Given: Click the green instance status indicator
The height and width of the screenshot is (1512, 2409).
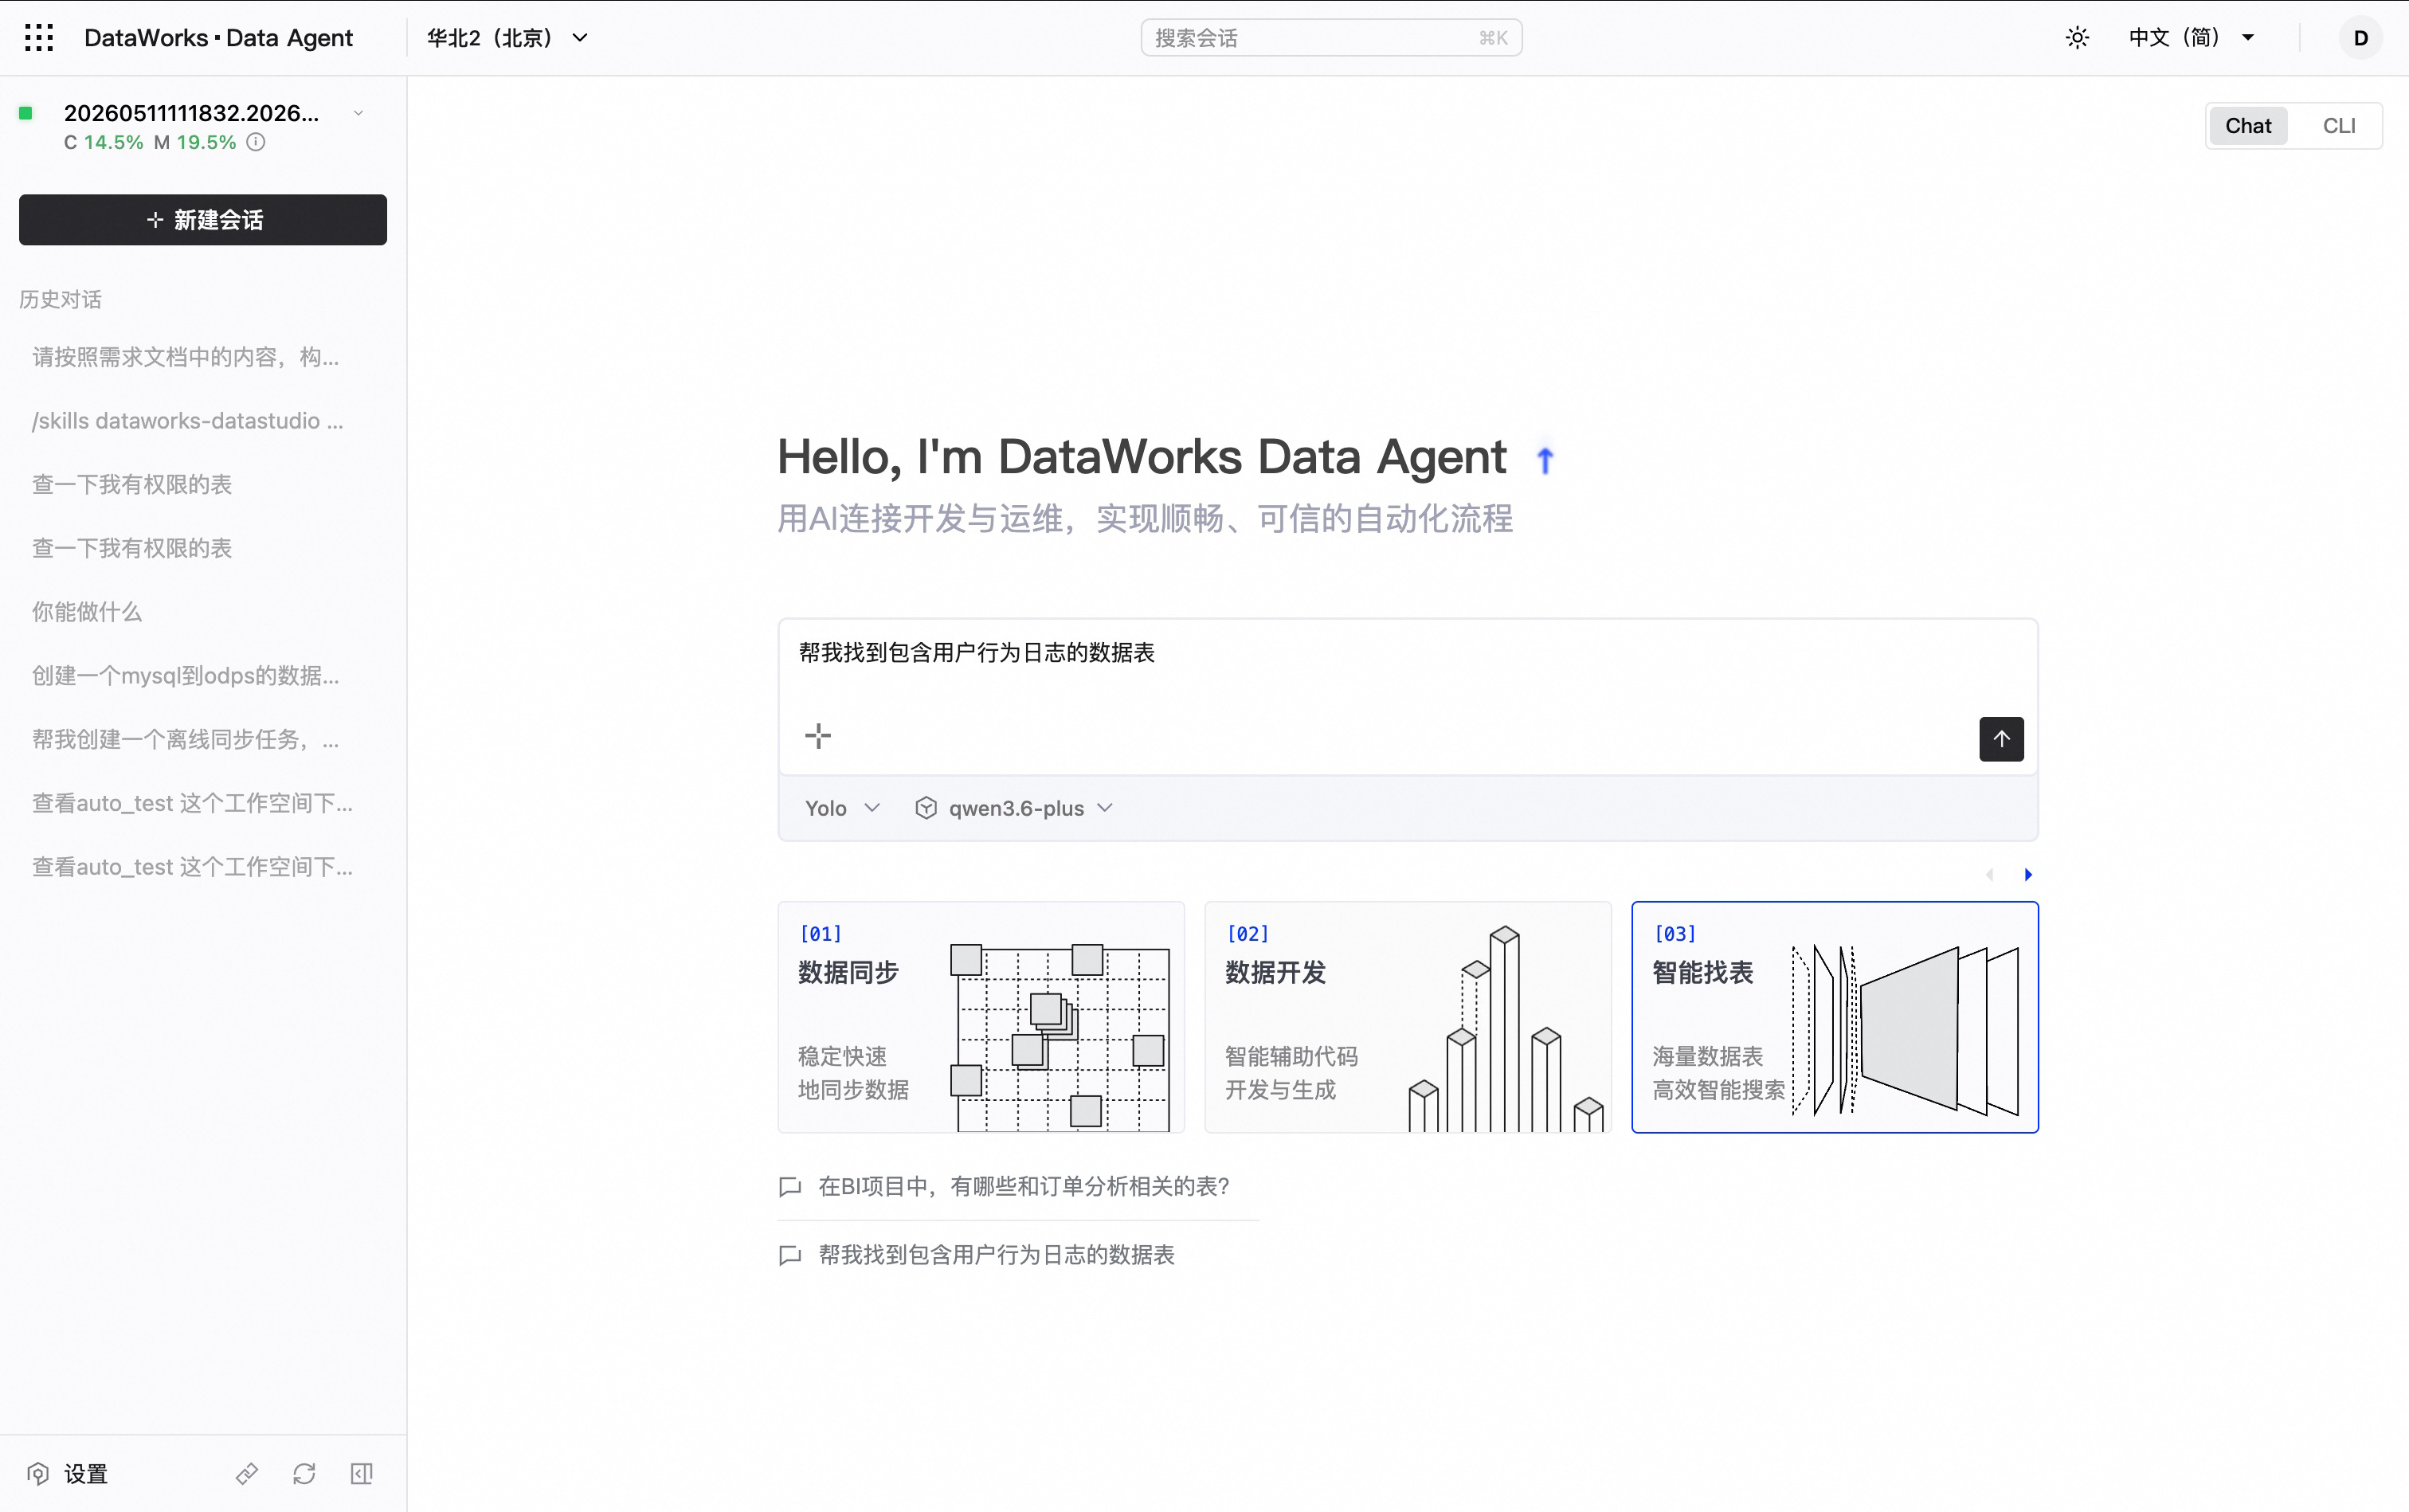Looking at the screenshot, I should pos(26,114).
